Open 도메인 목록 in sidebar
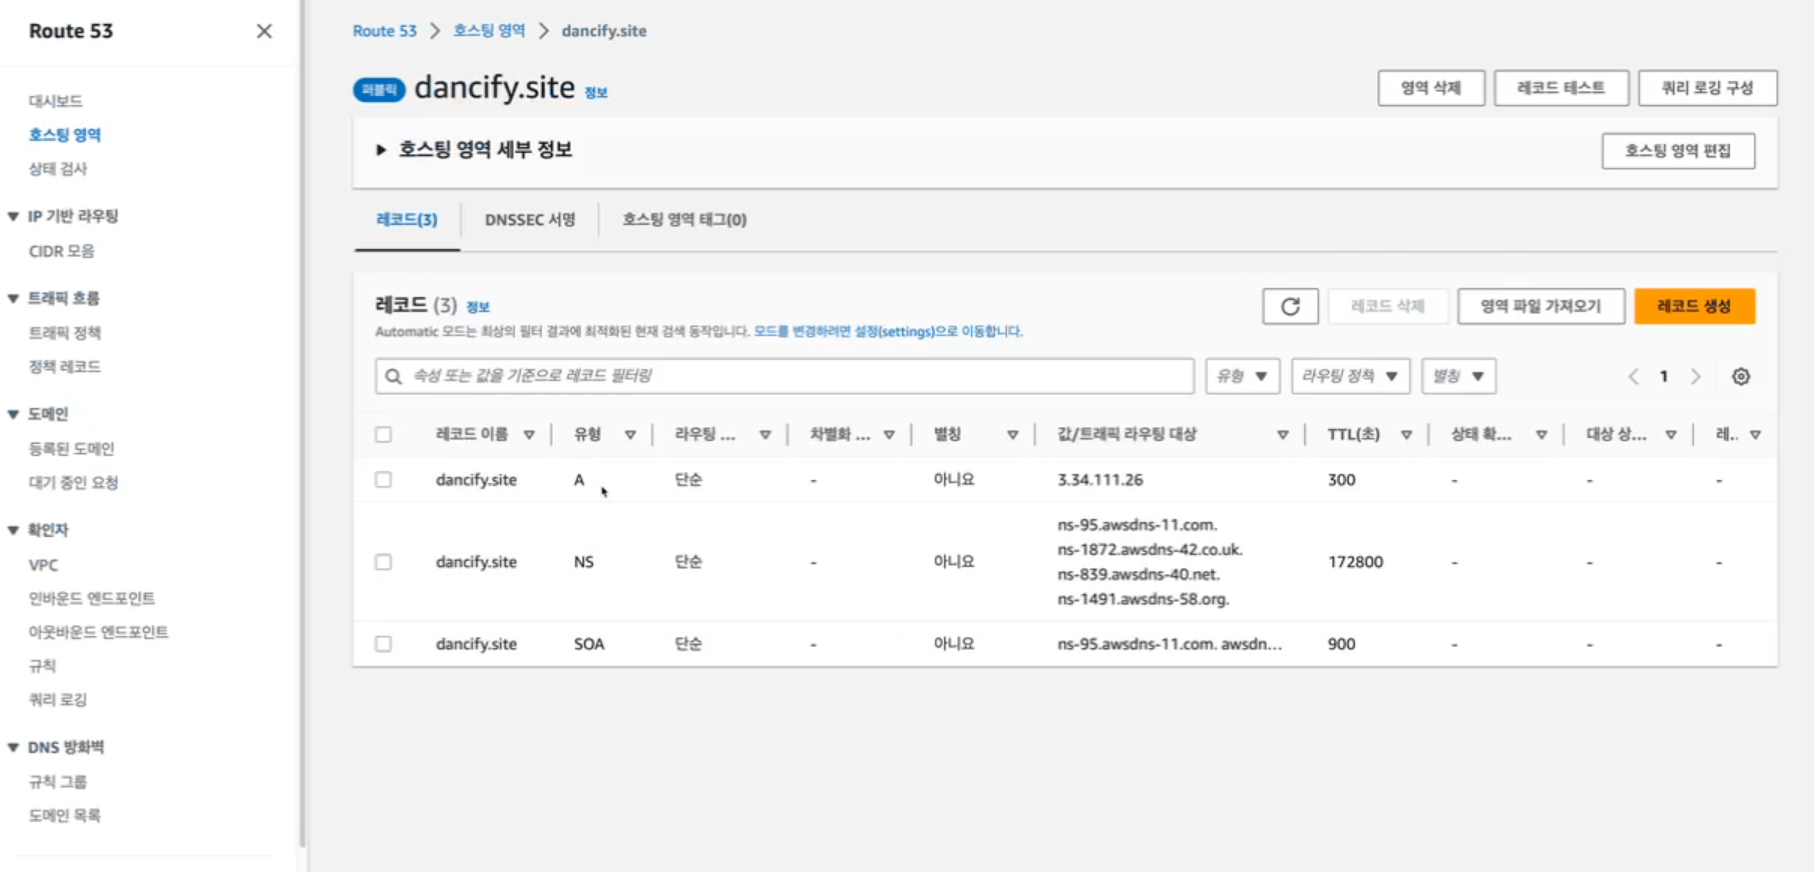Viewport: 1814px width, 872px height. 64,816
